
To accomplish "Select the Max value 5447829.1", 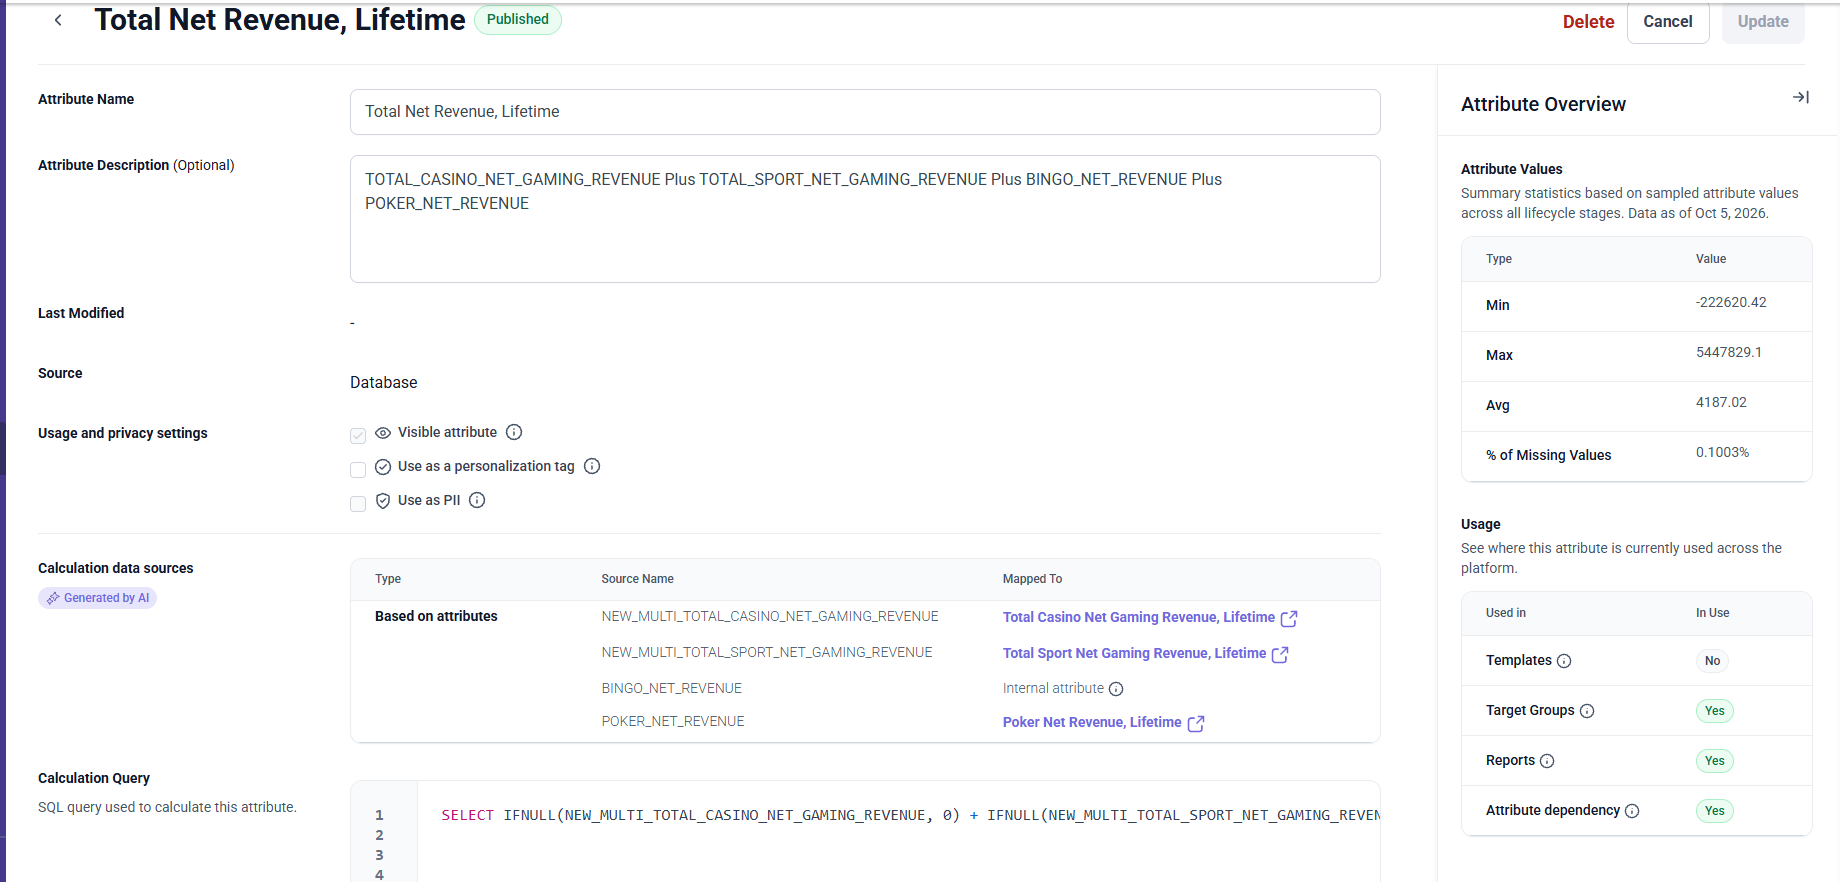I will pos(1729,352).
